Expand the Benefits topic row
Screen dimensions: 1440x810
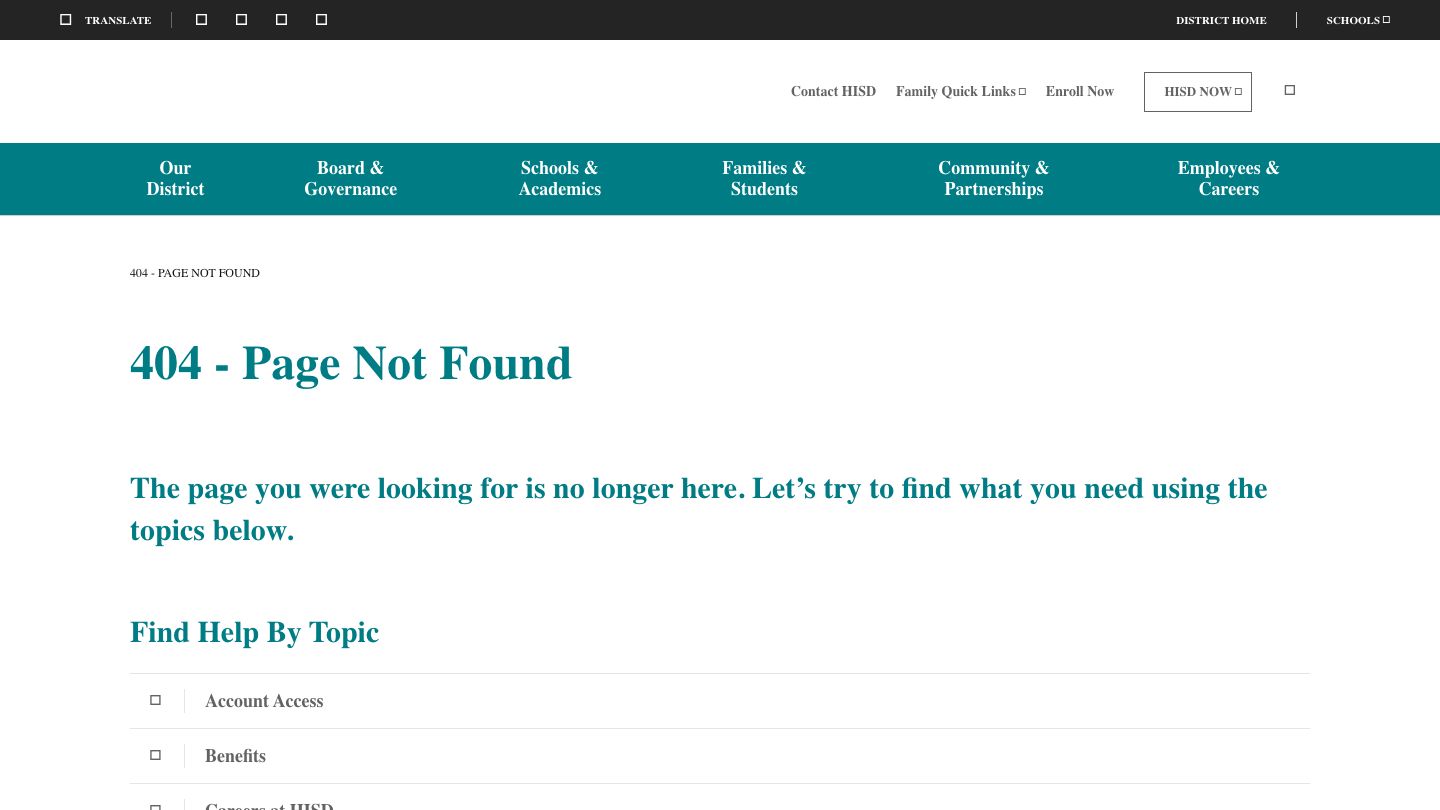[235, 756]
